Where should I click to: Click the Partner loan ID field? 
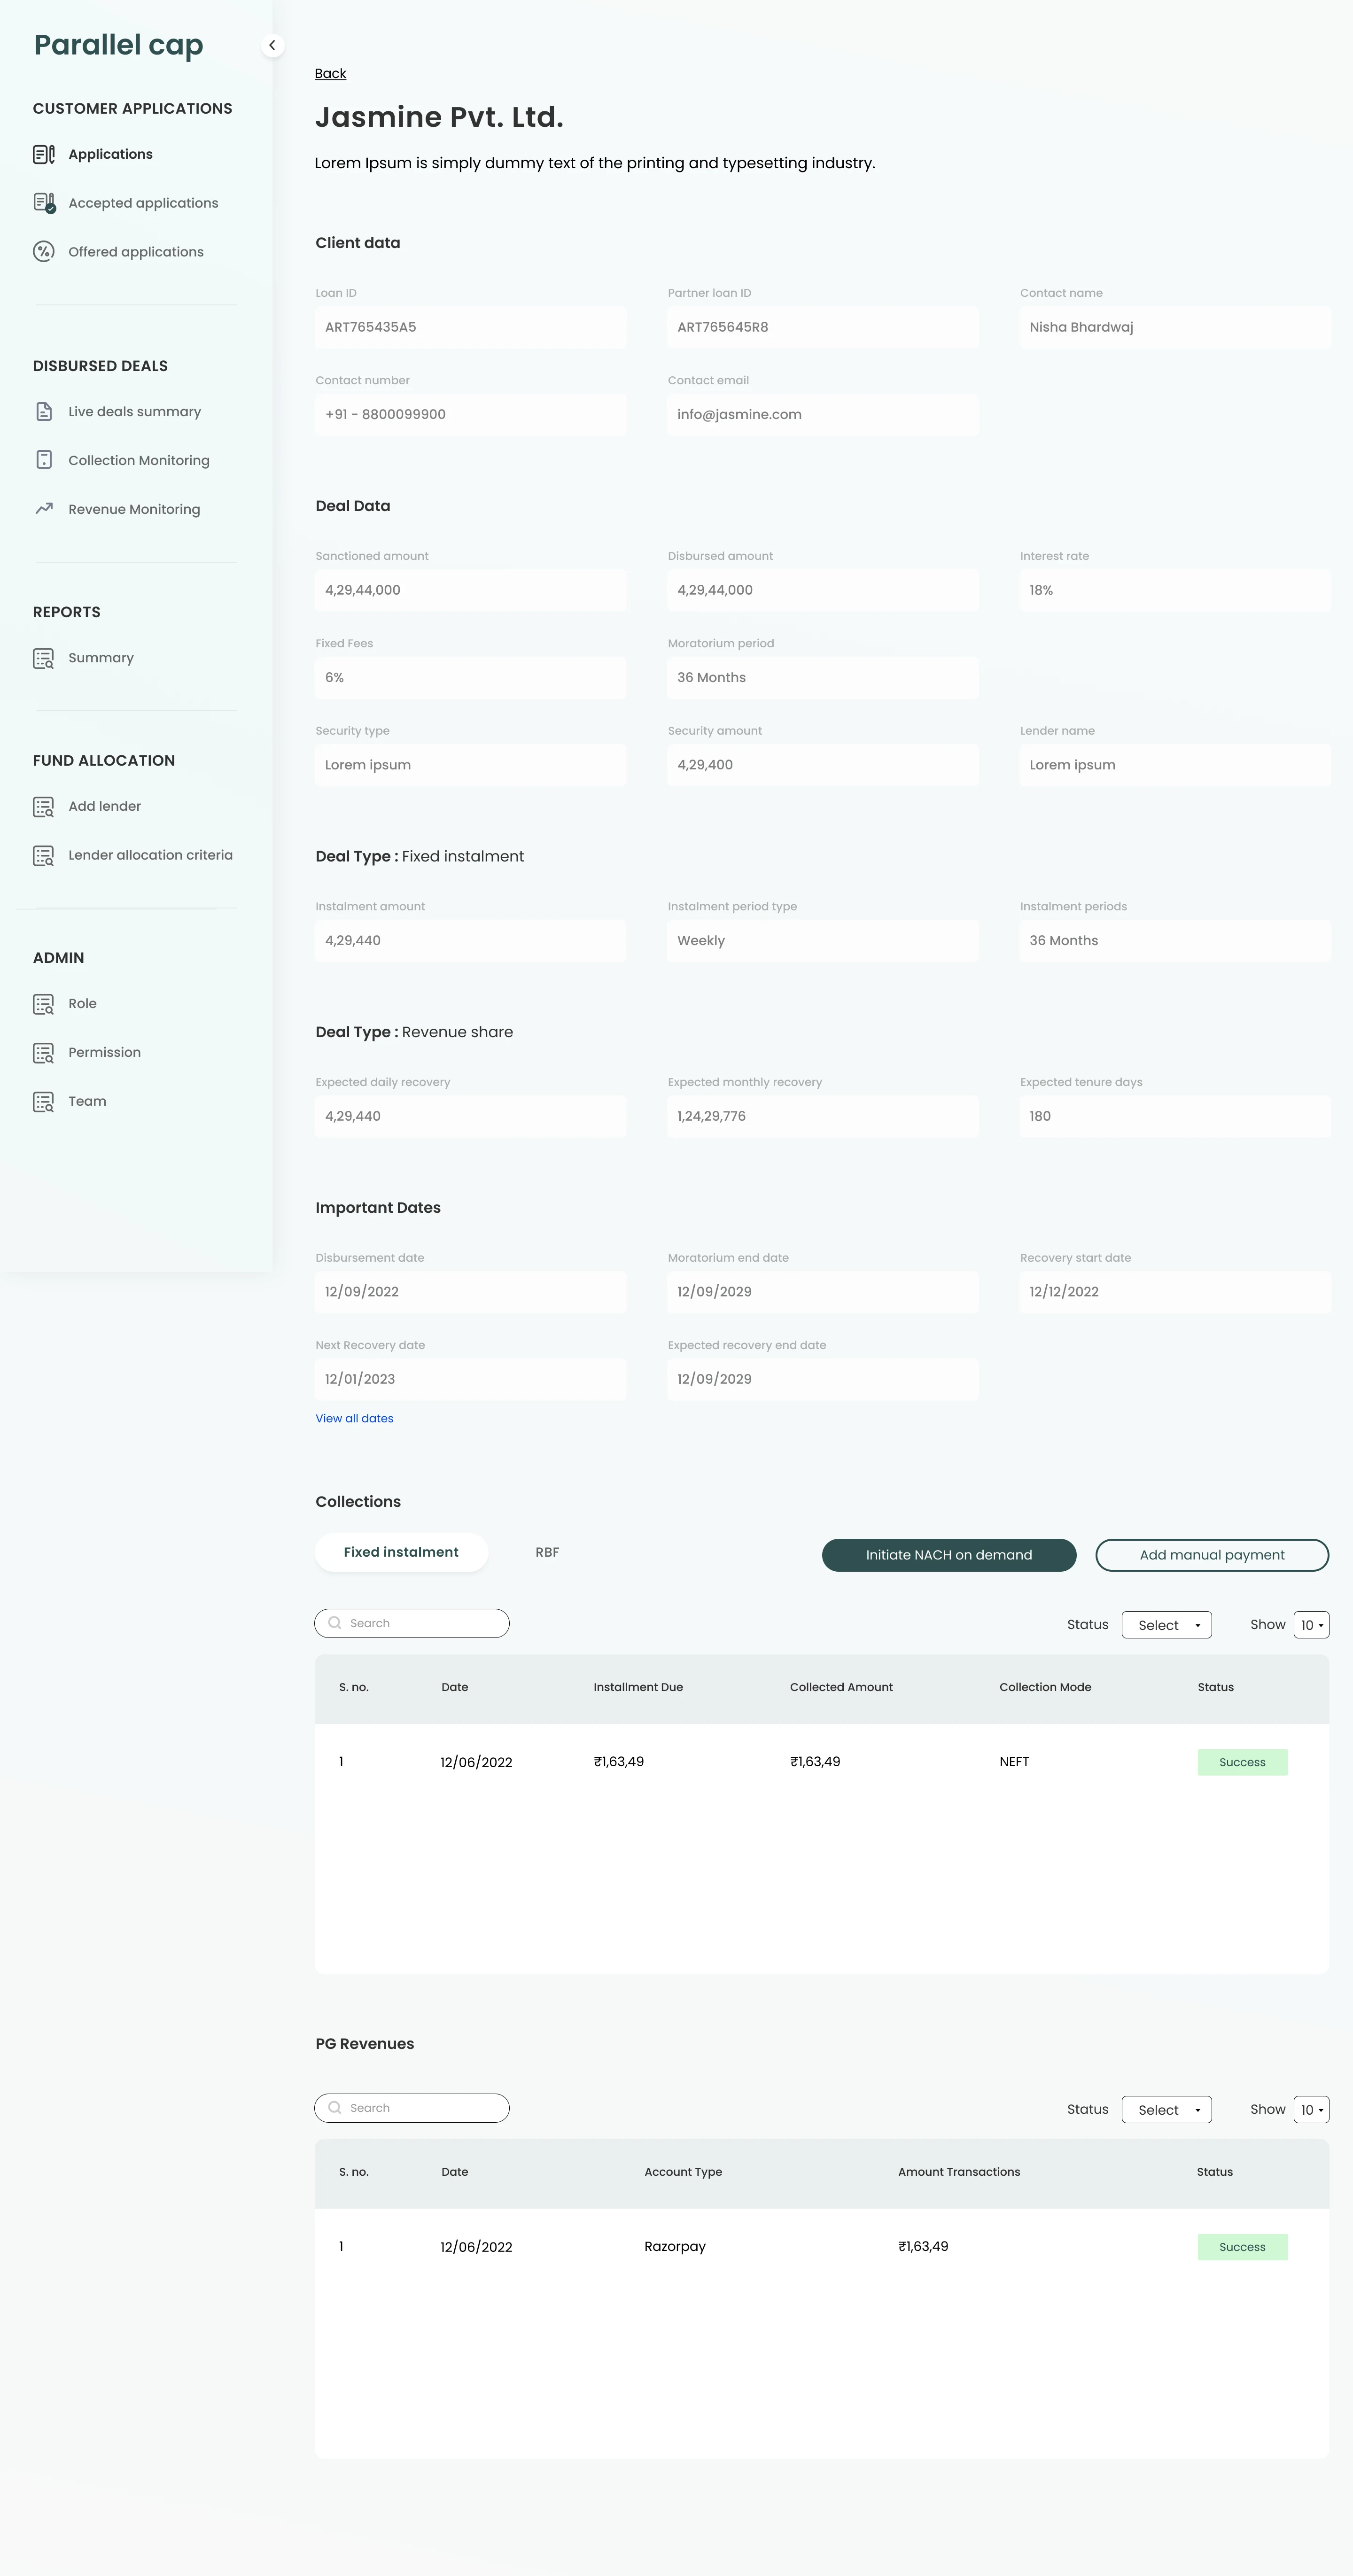(823, 327)
